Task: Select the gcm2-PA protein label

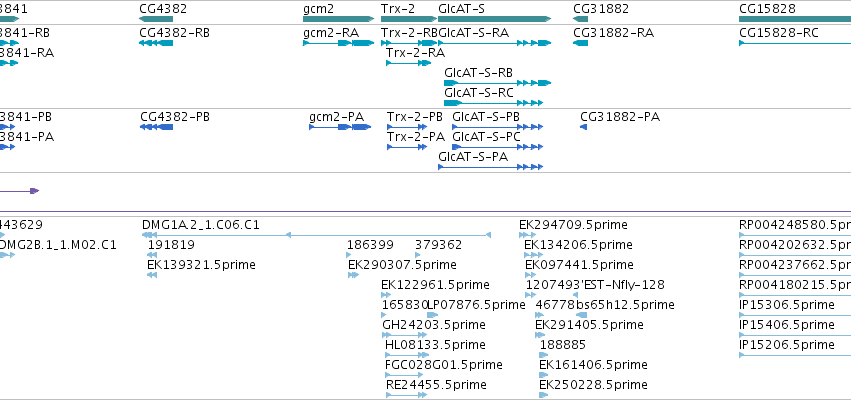Action: coord(336,117)
